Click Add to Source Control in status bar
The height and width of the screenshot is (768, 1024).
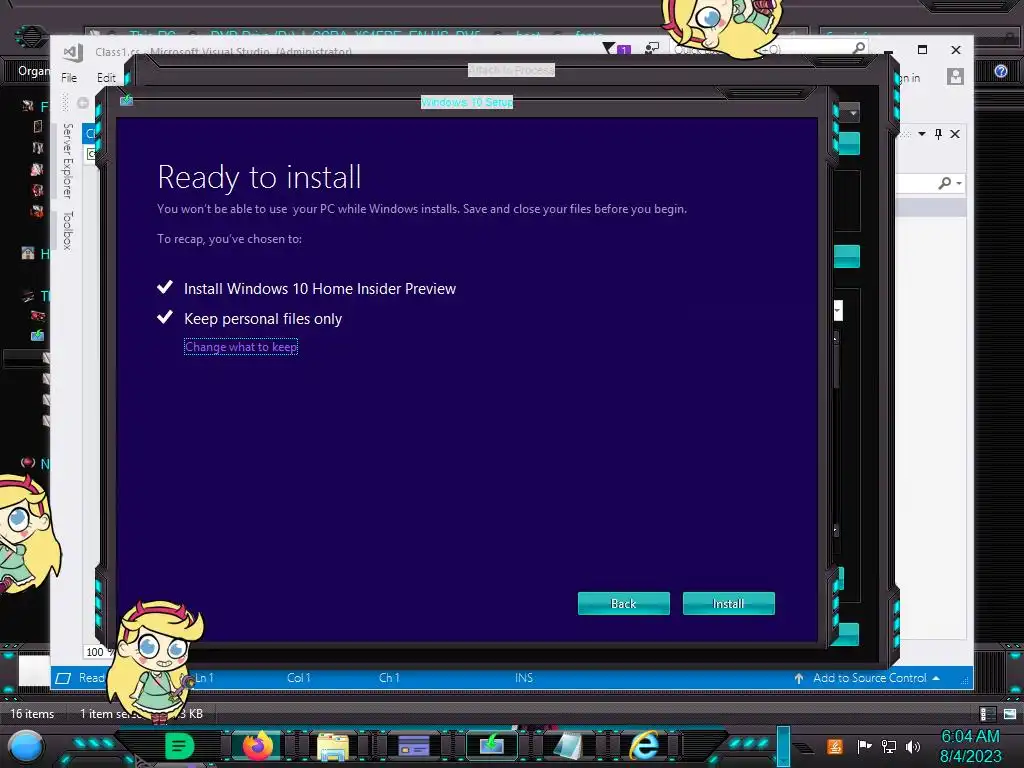869,678
